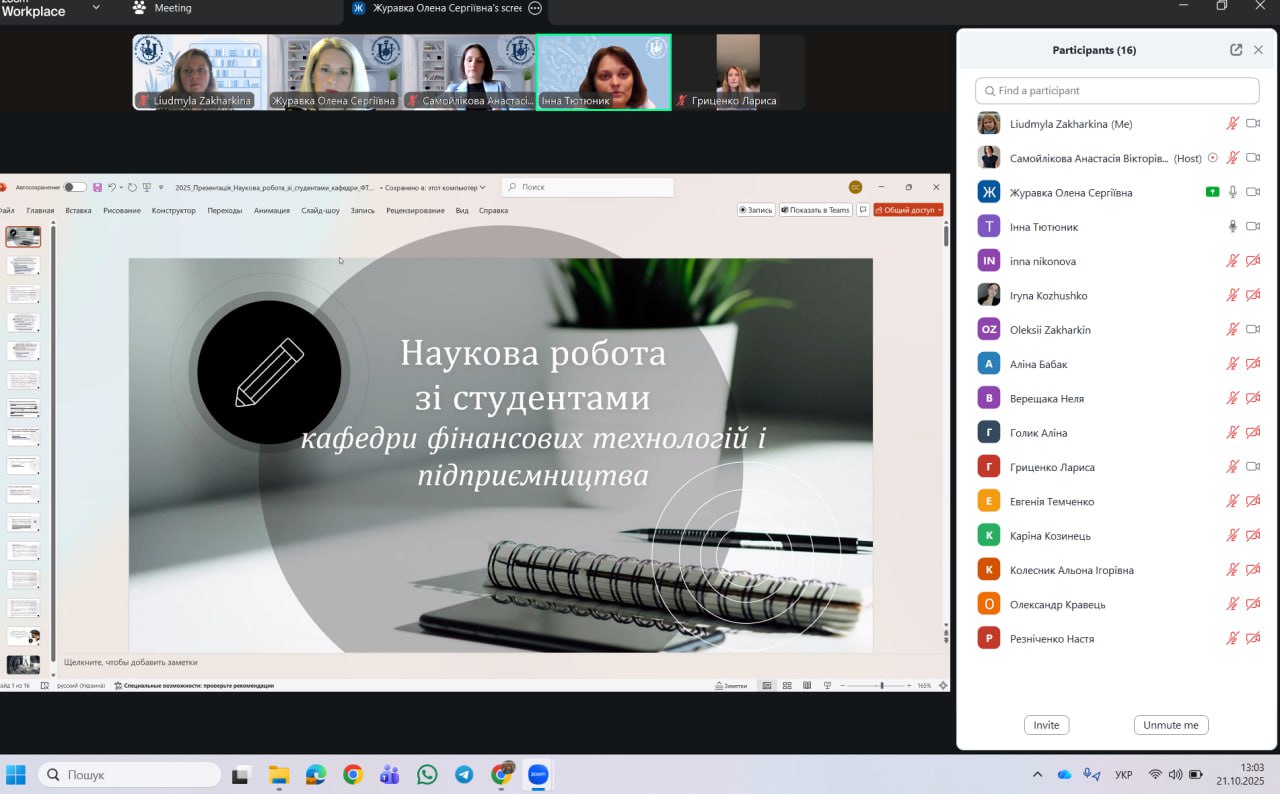Toggle video camera icon for Liudmyla Zakharkina (Me)

tap(1253, 124)
